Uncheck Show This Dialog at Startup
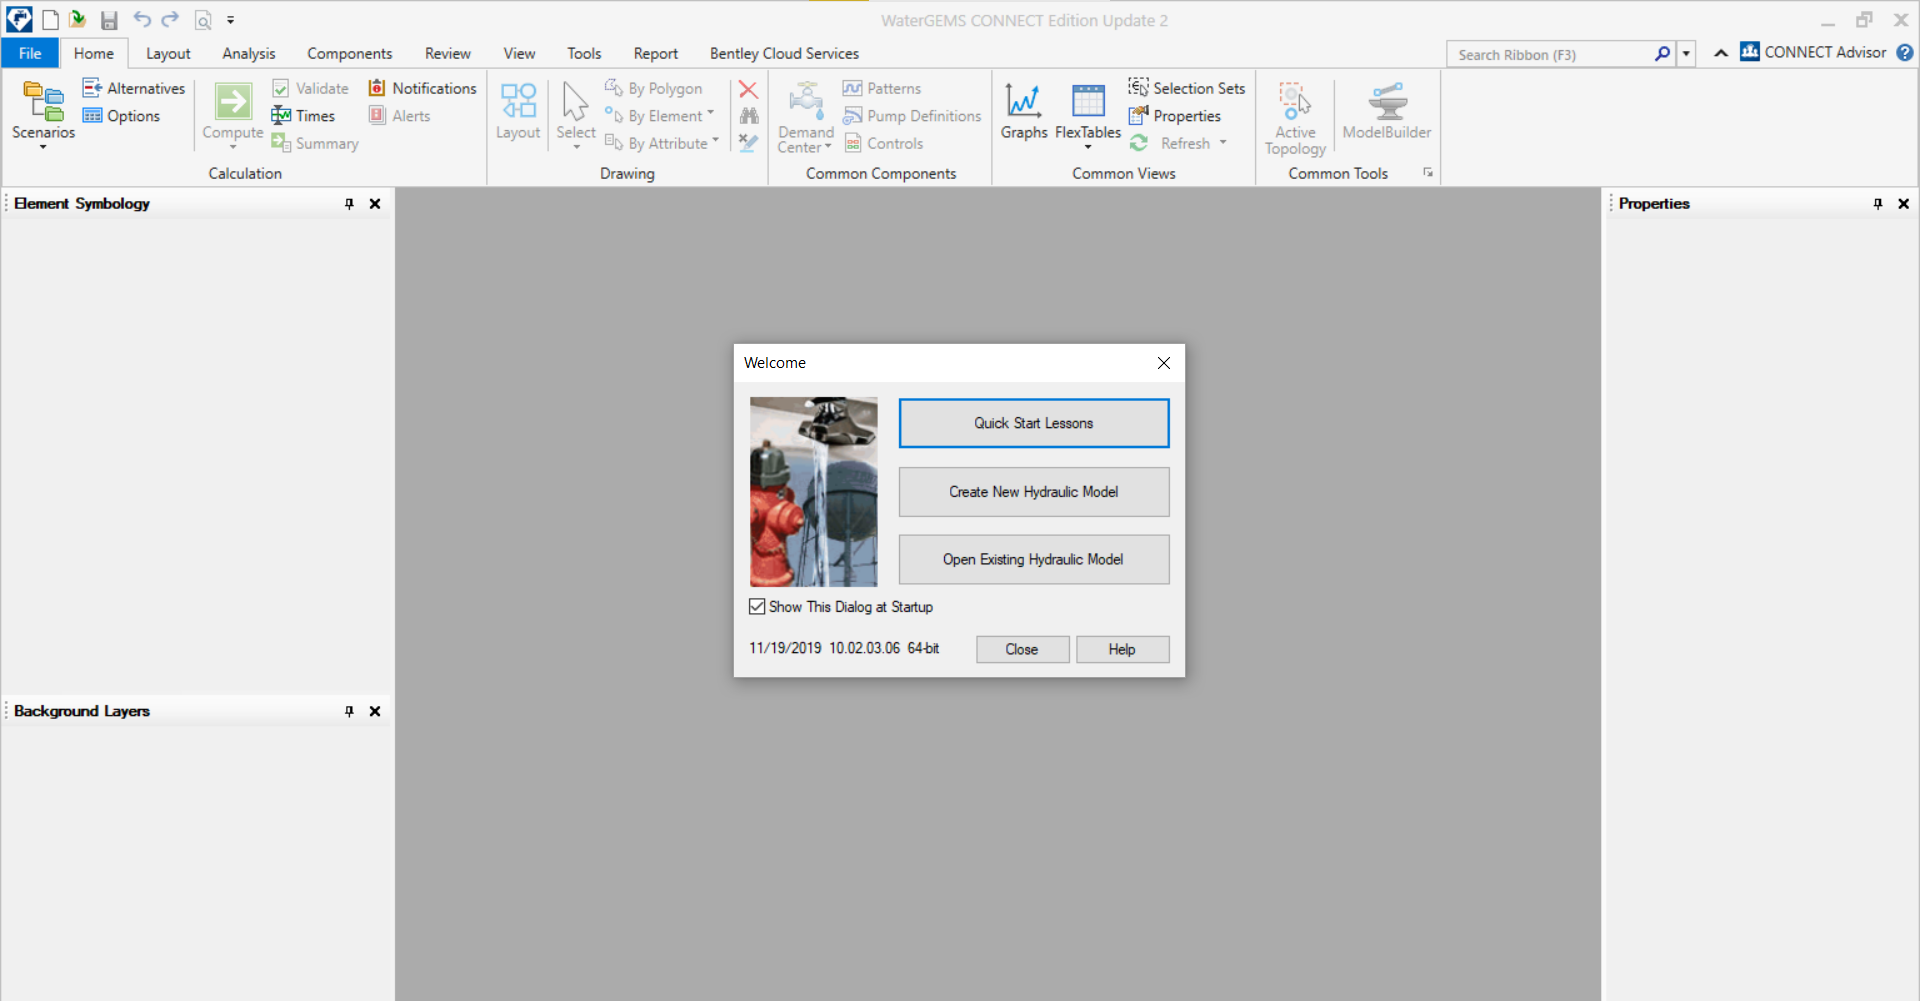Image resolution: width=1920 pixels, height=1001 pixels. [x=758, y=607]
